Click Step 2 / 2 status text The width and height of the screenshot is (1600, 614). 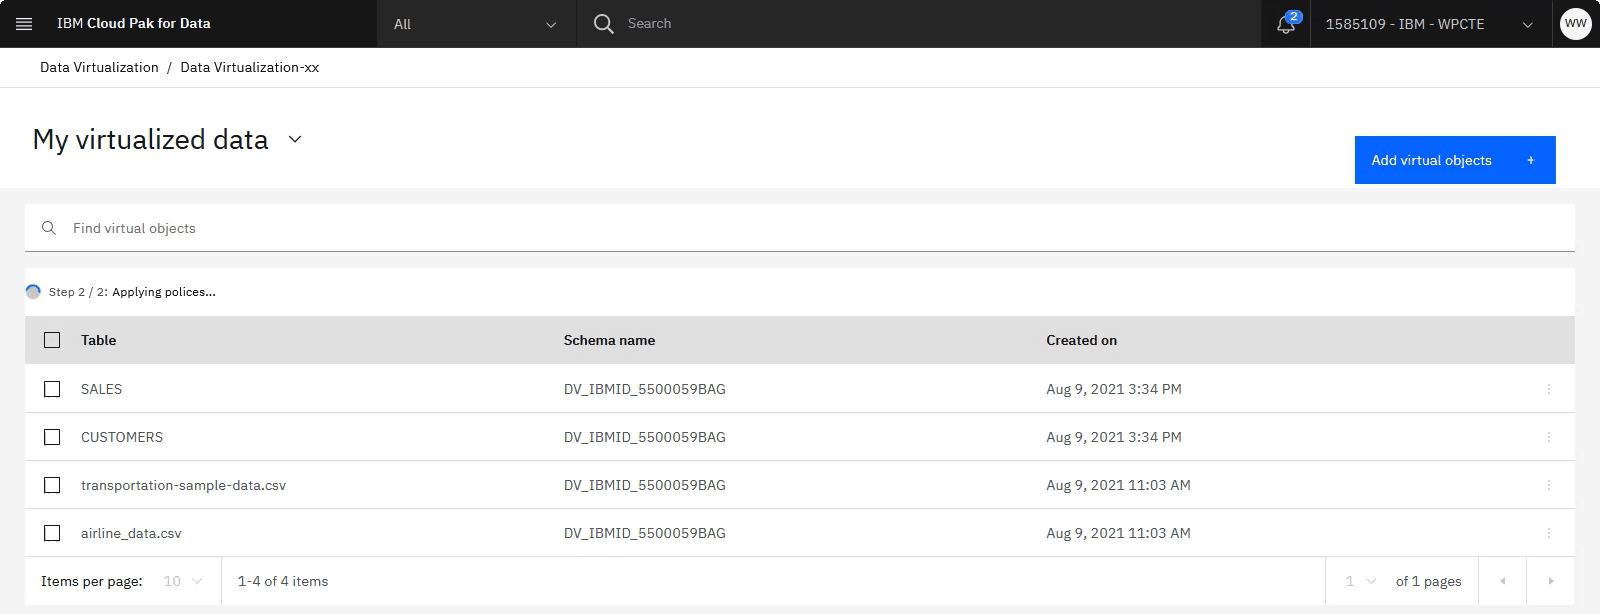132,292
